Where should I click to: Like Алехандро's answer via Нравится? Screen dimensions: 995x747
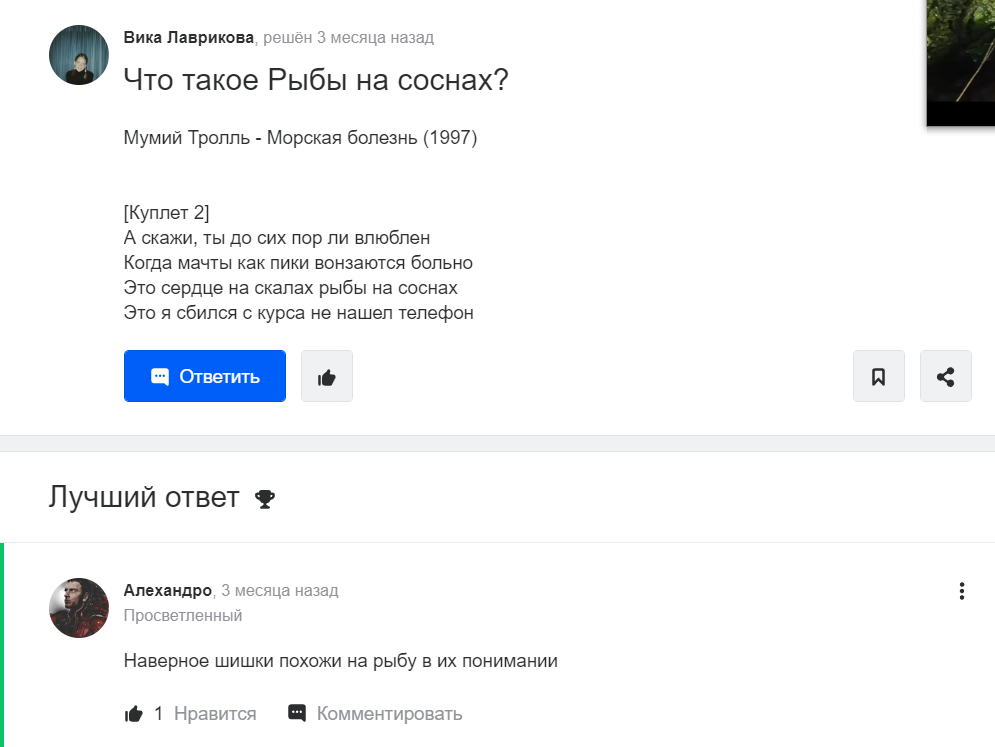tap(214, 713)
